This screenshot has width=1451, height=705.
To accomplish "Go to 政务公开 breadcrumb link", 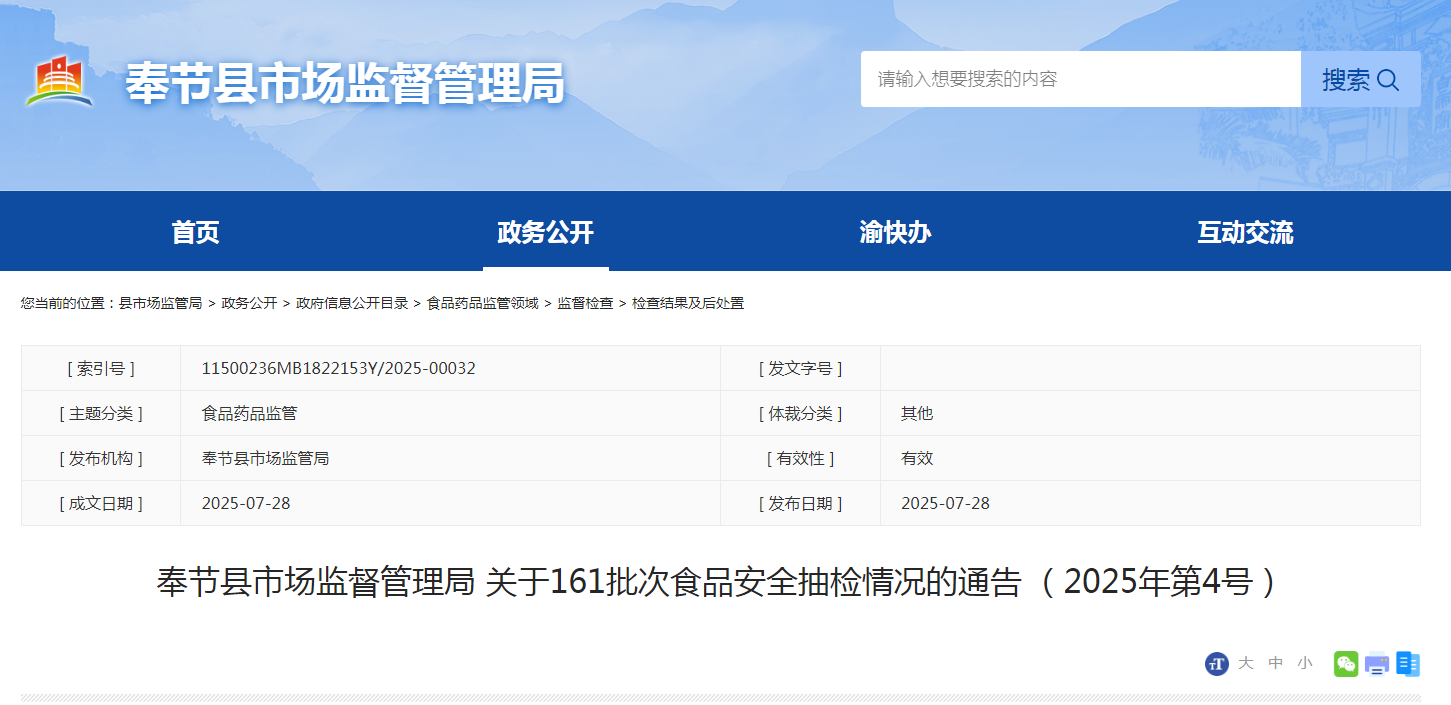I will click(249, 303).
